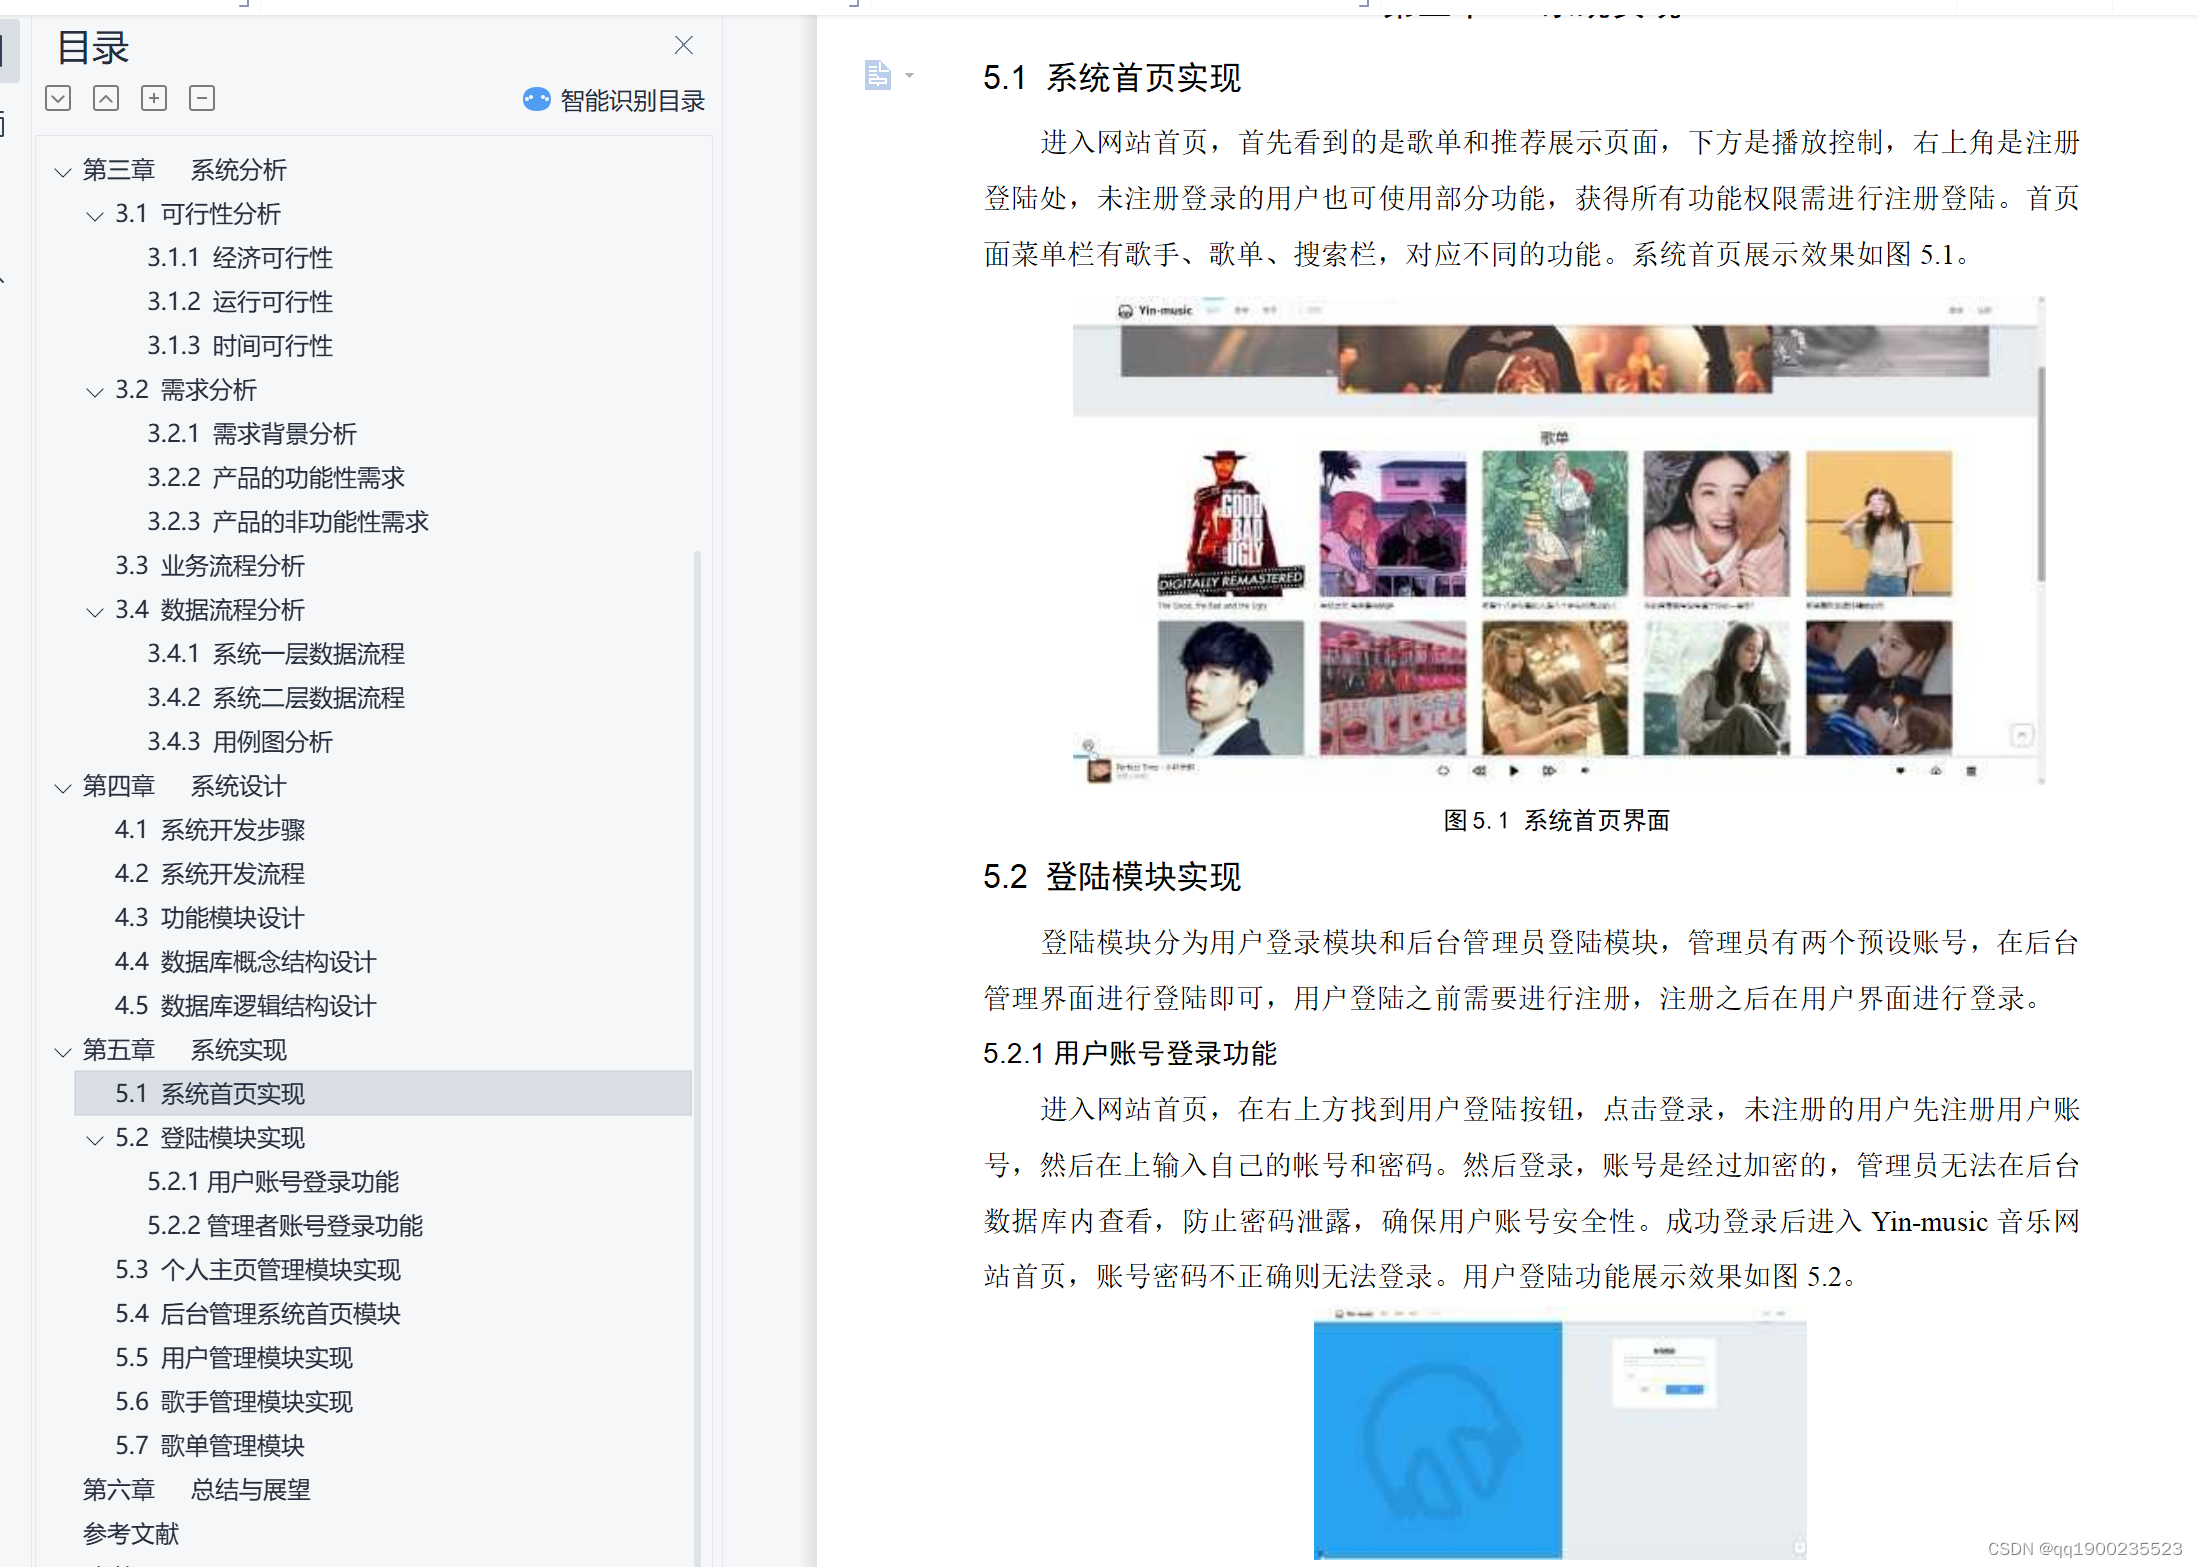2198x1567 pixels.
Task: Go to 4.4 数据库概念结构设计 entry
Action: click(245, 962)
